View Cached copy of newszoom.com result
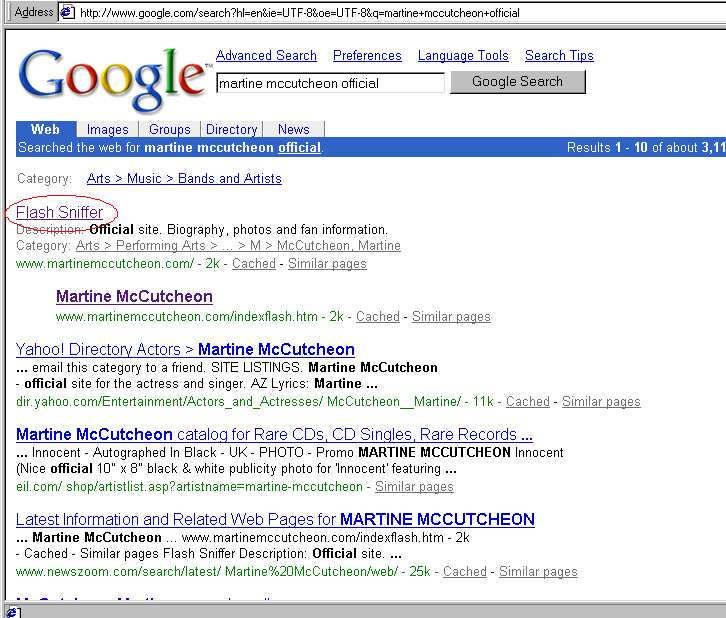Viewport: 726px width, 618px height. click(x=465, y=572)
